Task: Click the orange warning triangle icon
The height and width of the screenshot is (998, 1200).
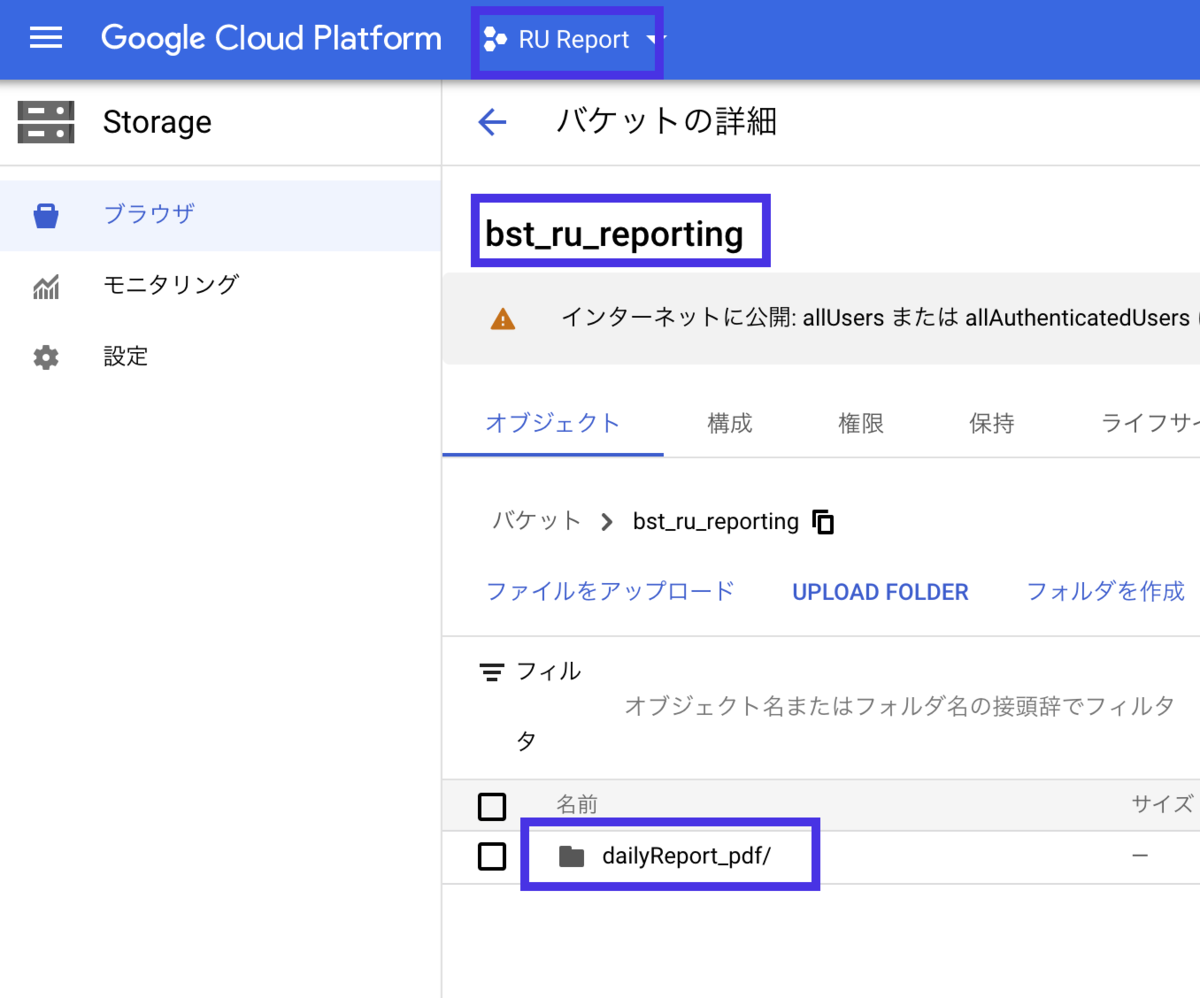Action: point(503,319)
